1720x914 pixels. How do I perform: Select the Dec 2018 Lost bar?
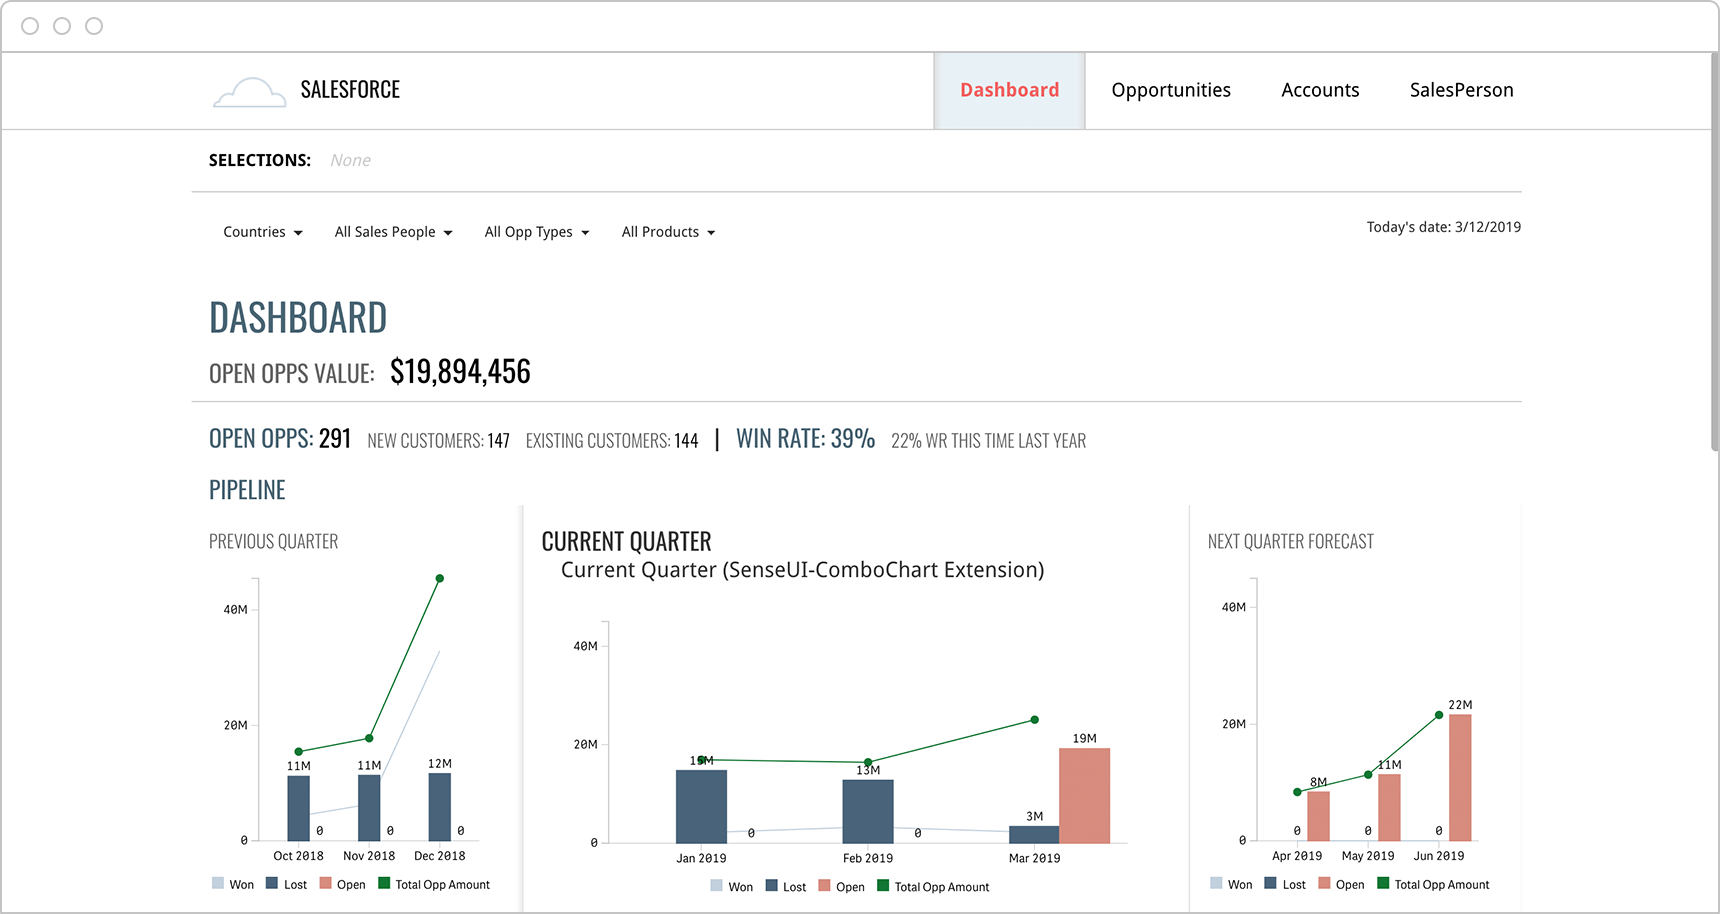(x=440, y=807)
